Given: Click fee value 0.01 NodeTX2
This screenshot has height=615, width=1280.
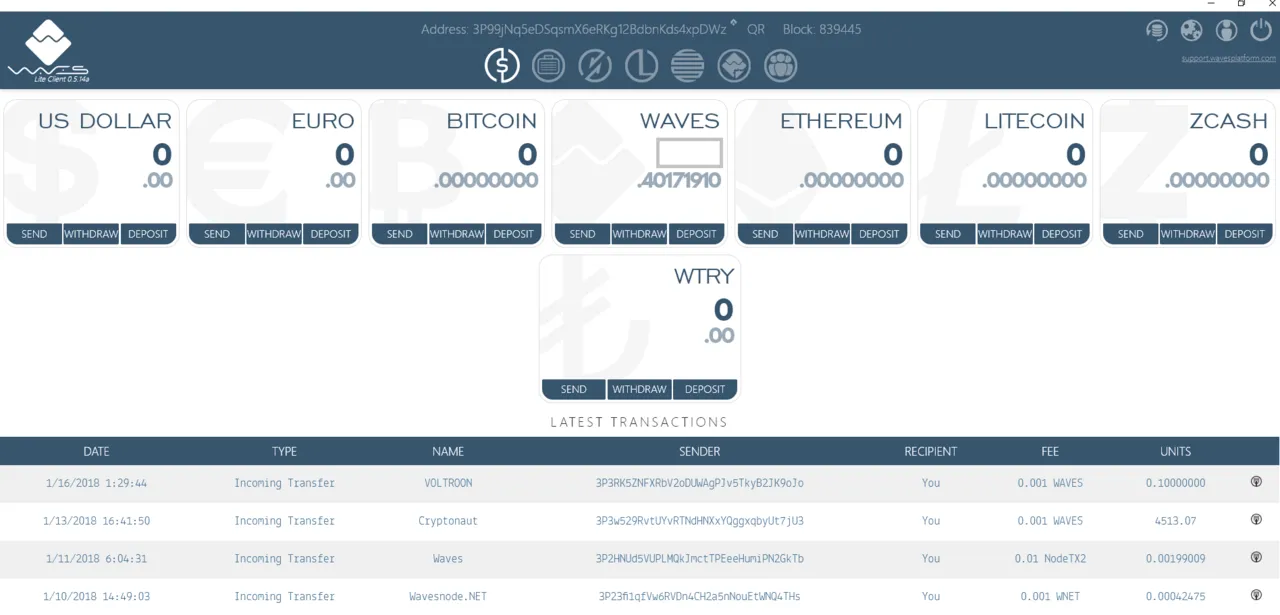Looking at the screenshot, I should 1050,559.
